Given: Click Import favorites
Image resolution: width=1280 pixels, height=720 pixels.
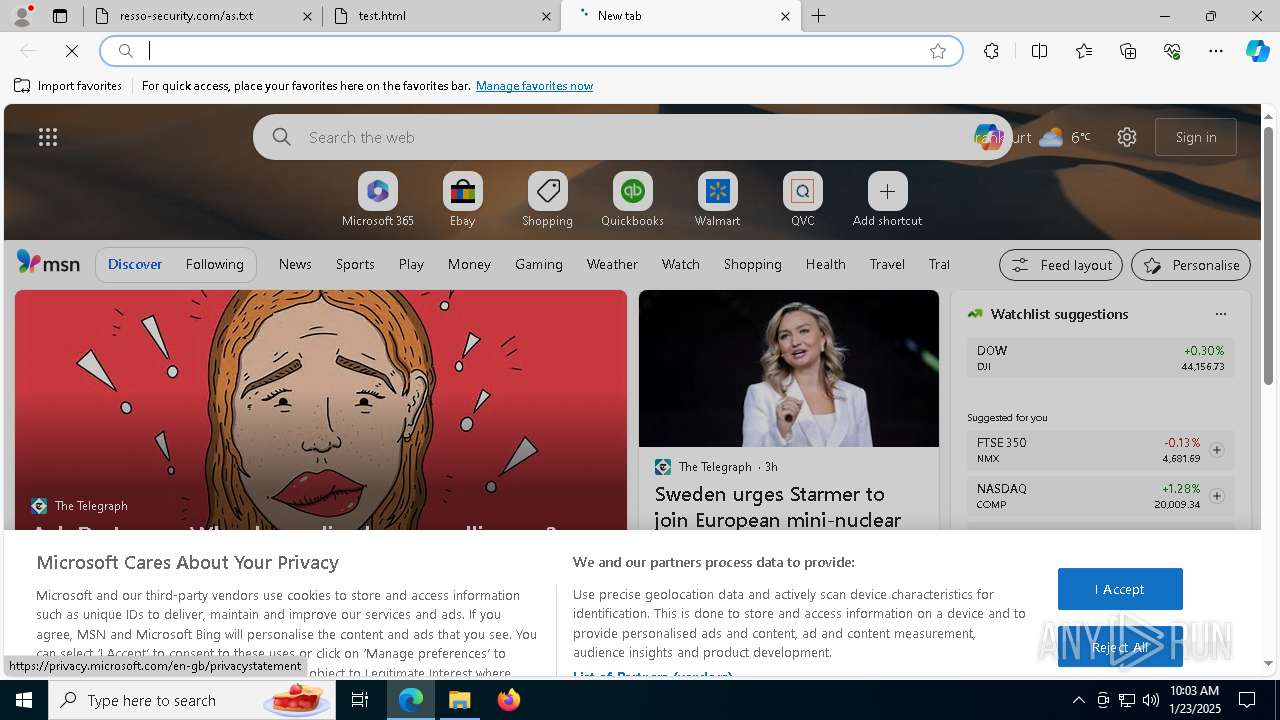Looking at the screenshot, I should (x=68, y=86).
